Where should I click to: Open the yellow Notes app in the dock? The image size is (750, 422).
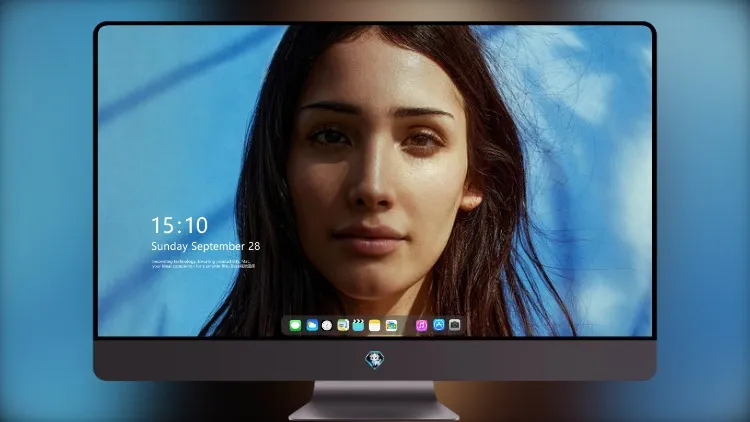click(375, 325)
